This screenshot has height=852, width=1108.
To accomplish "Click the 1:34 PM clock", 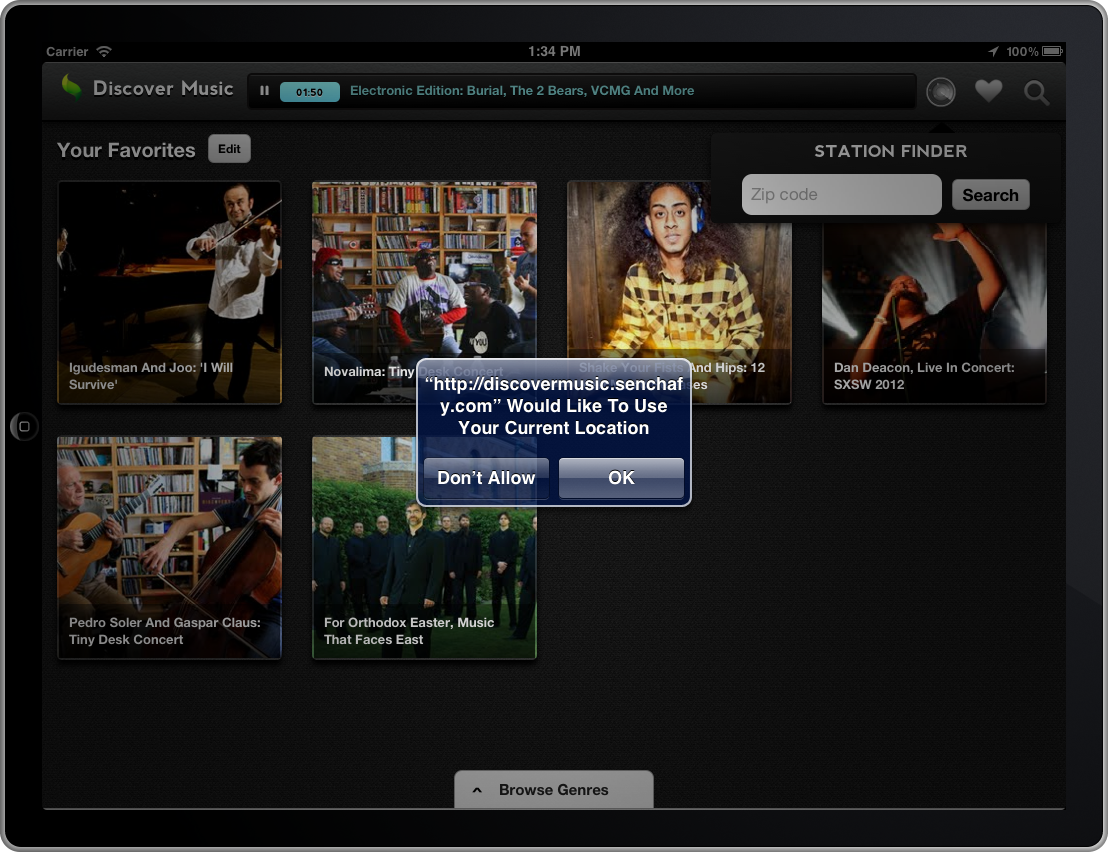I will coord(554,51).
